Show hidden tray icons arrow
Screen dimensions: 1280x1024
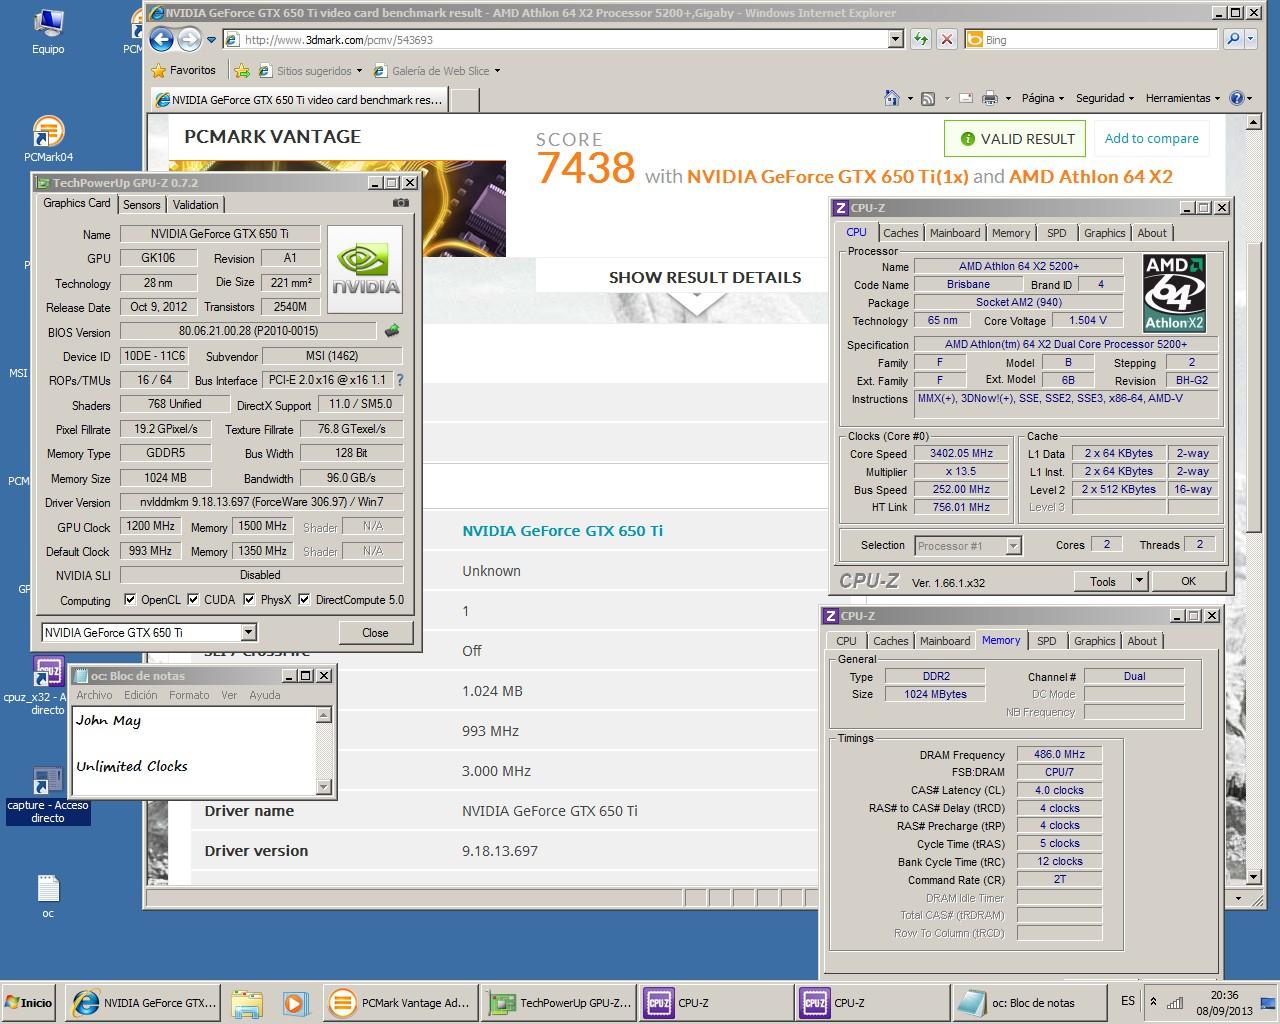1153,1002
